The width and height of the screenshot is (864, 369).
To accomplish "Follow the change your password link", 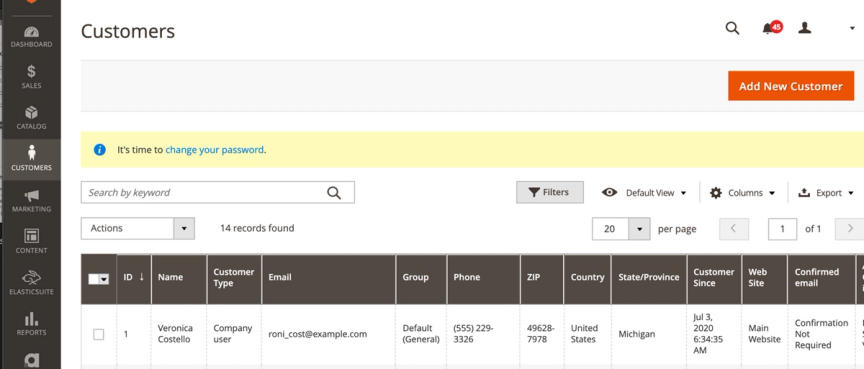I will coord(214,150).
